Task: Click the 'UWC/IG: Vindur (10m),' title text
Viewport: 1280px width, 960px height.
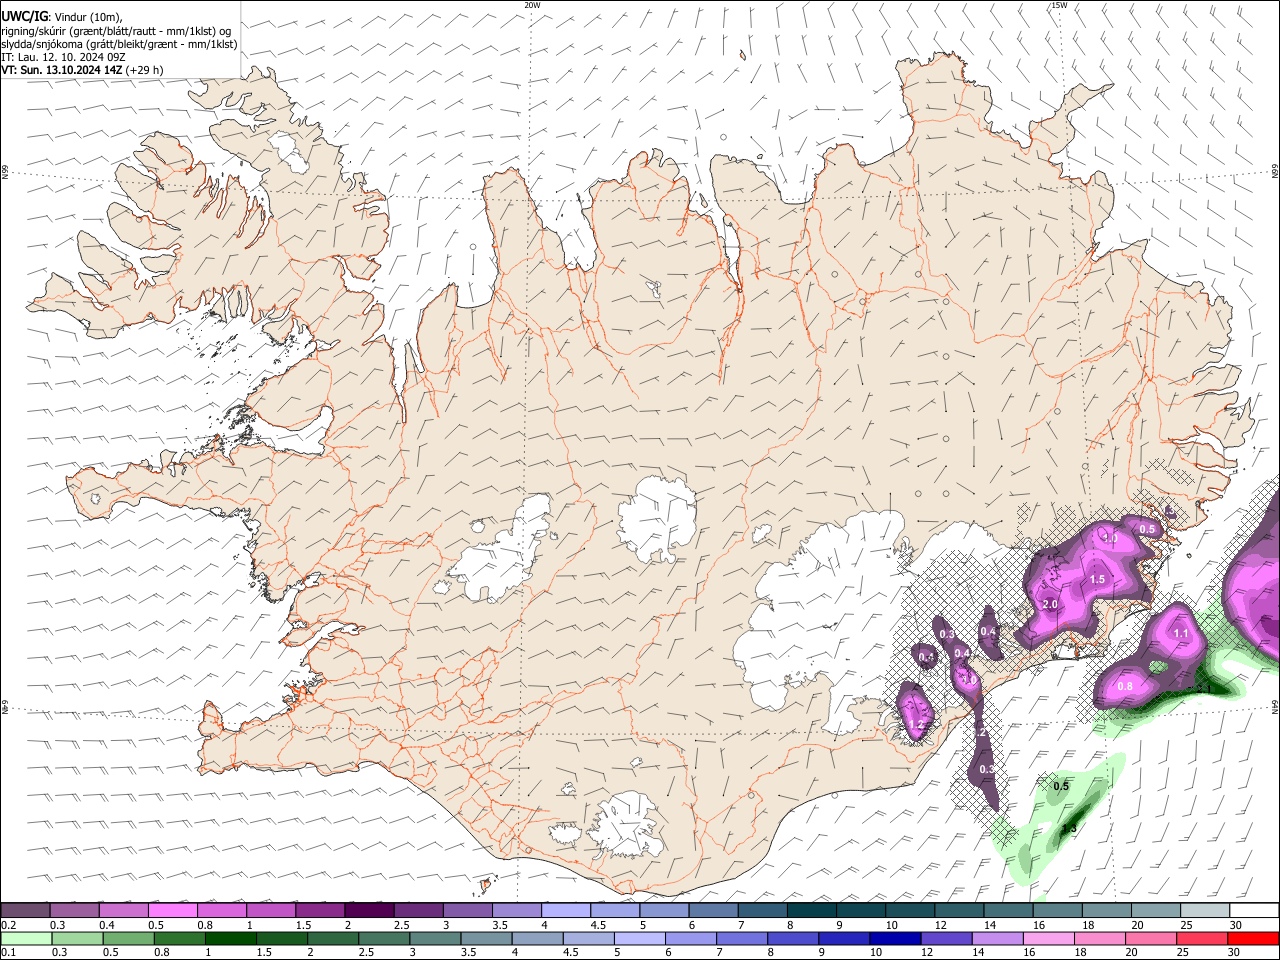Action: tap(62, 17)
